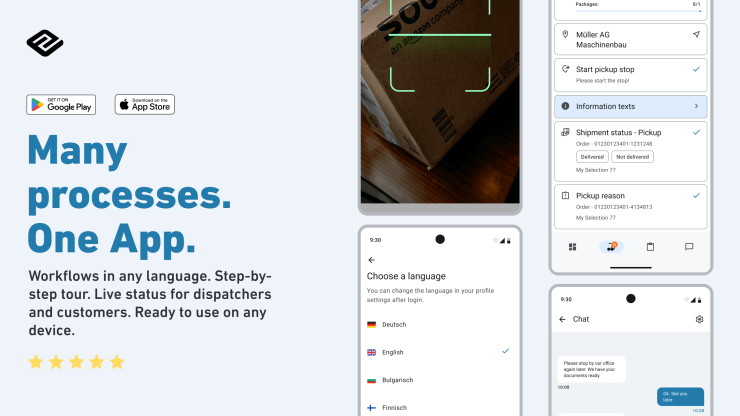Open the Google Play badge
Viewport: 740px width, 416px height.
point(61,104)
